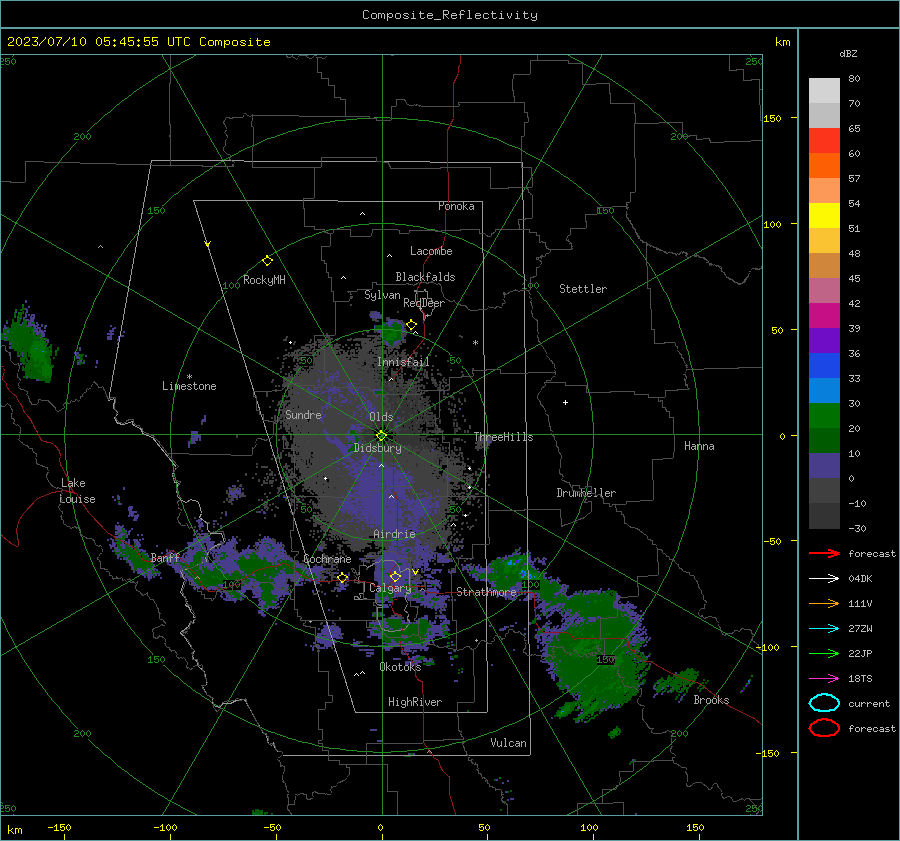Click the green 22JP arrow in legend
The image size is (900, 841).
coord(824,653)
